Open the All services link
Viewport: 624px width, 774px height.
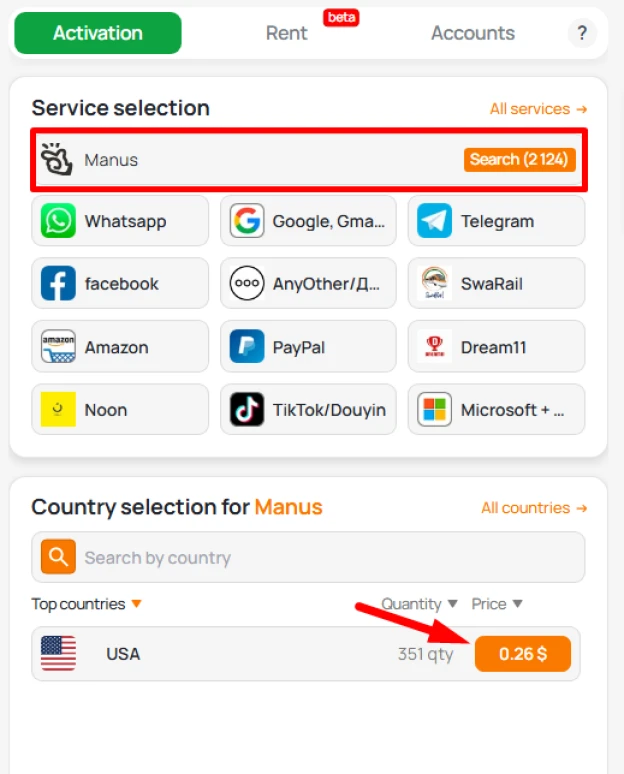tap(538, 109)
